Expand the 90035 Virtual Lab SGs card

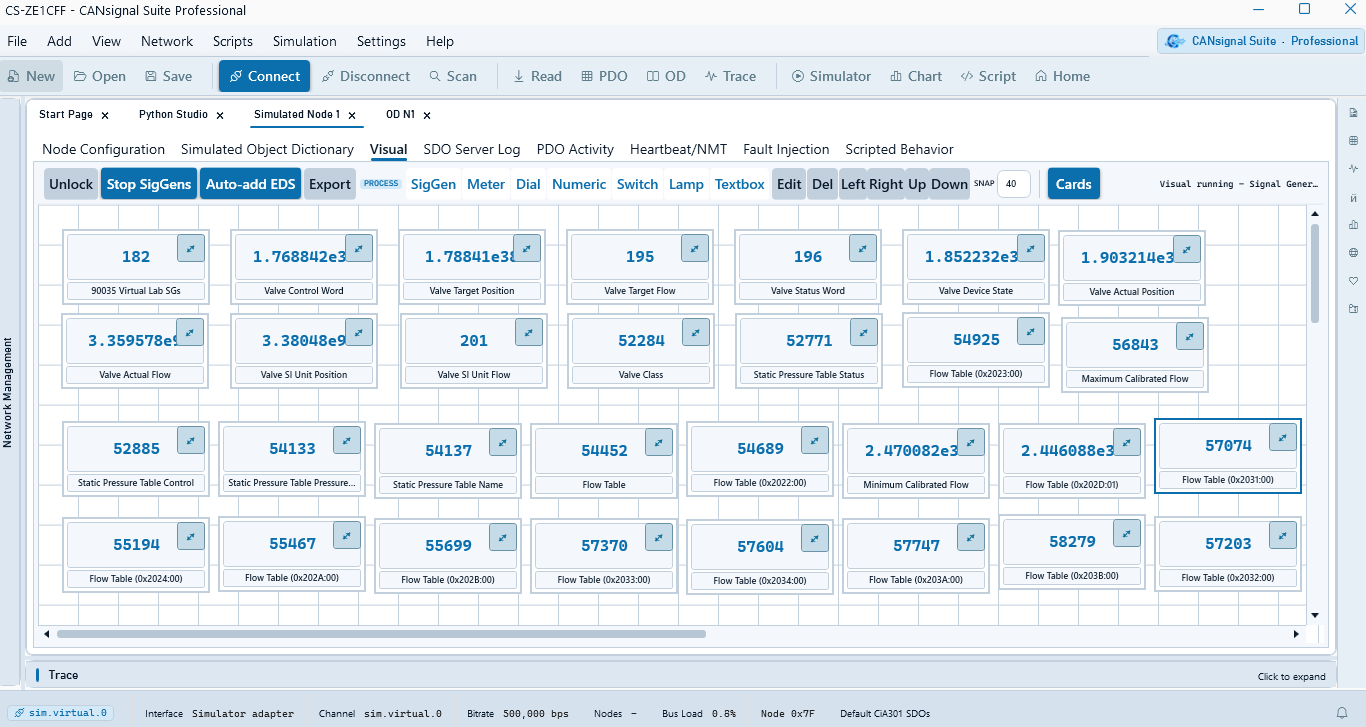click(190, 248)
